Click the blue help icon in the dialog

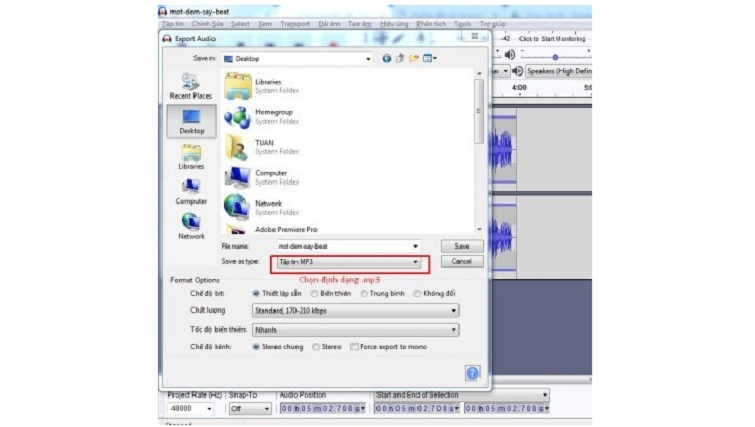[472, 373]
